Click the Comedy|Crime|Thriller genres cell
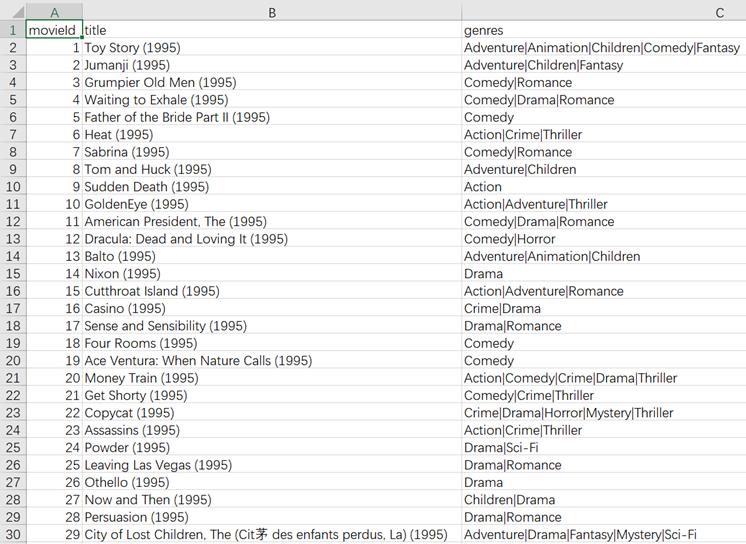 pyautogui.click(x=604, y=395)
